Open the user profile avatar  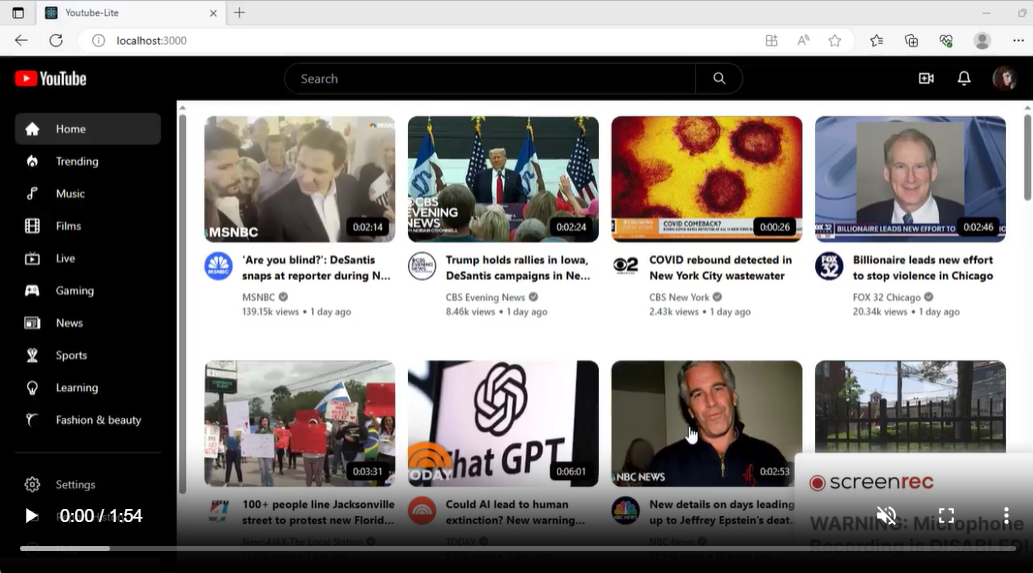coord(1004,79)
